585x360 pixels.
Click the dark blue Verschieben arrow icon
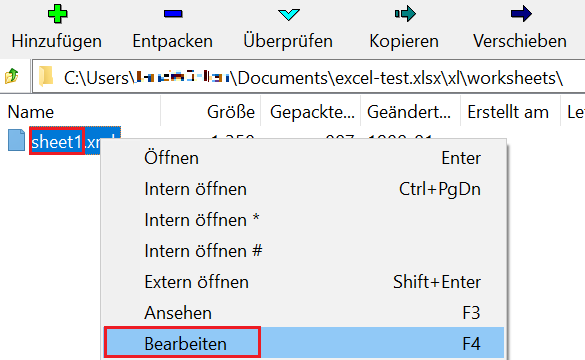pyautogui.click(x=521, y=14)
